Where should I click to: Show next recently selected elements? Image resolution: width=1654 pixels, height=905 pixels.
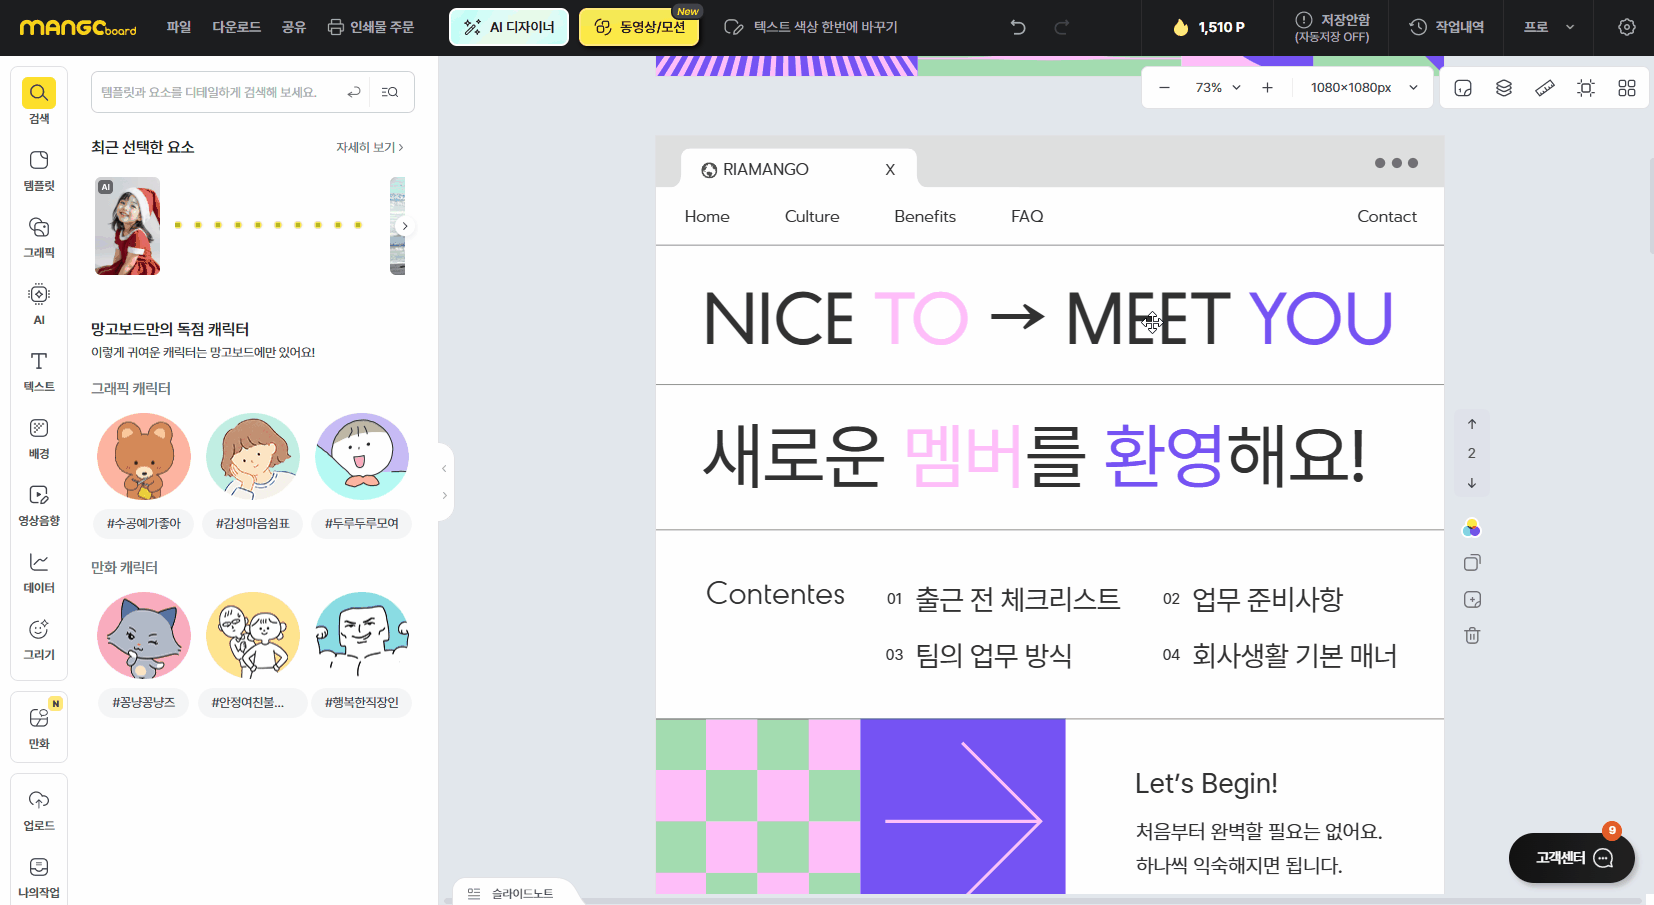[405, 226]
